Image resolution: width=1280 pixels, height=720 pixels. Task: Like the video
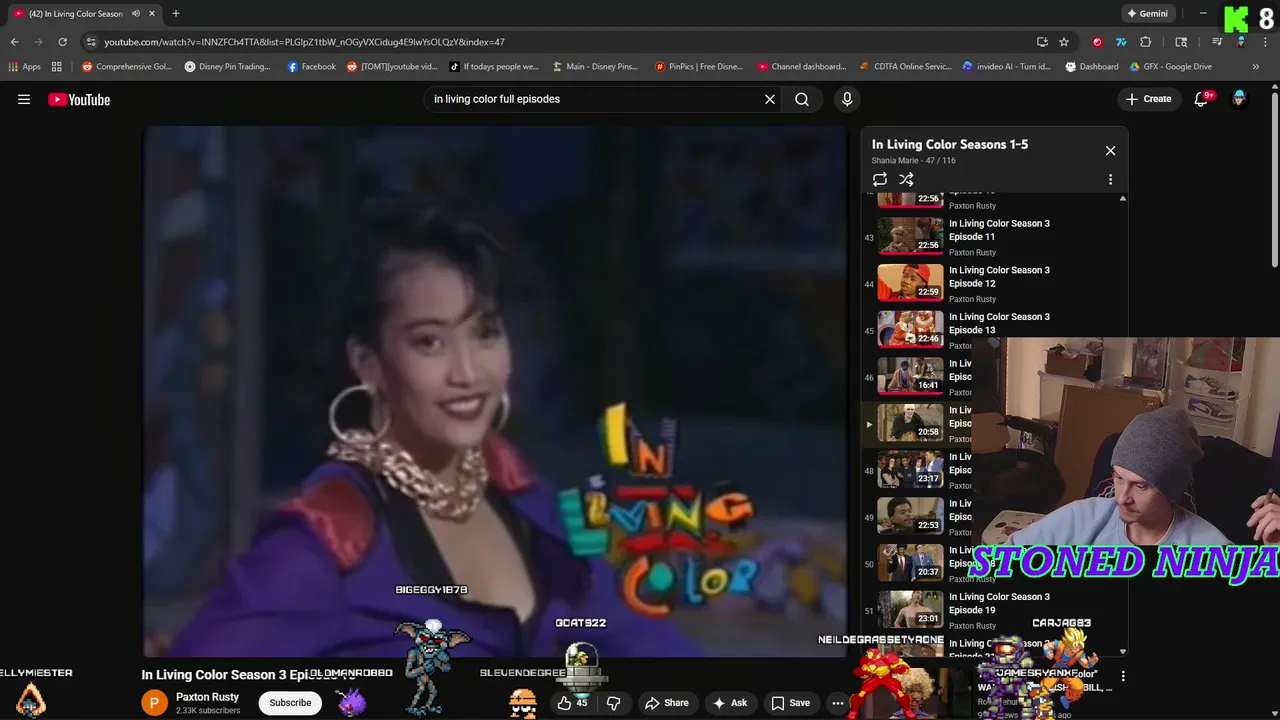[572, 703]
